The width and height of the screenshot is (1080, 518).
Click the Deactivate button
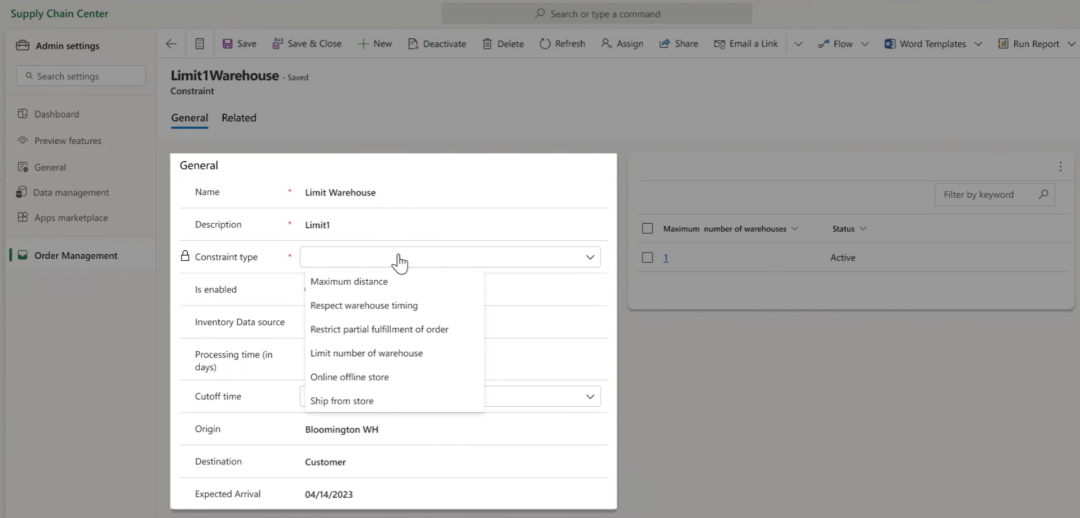[x=437, y=44]
